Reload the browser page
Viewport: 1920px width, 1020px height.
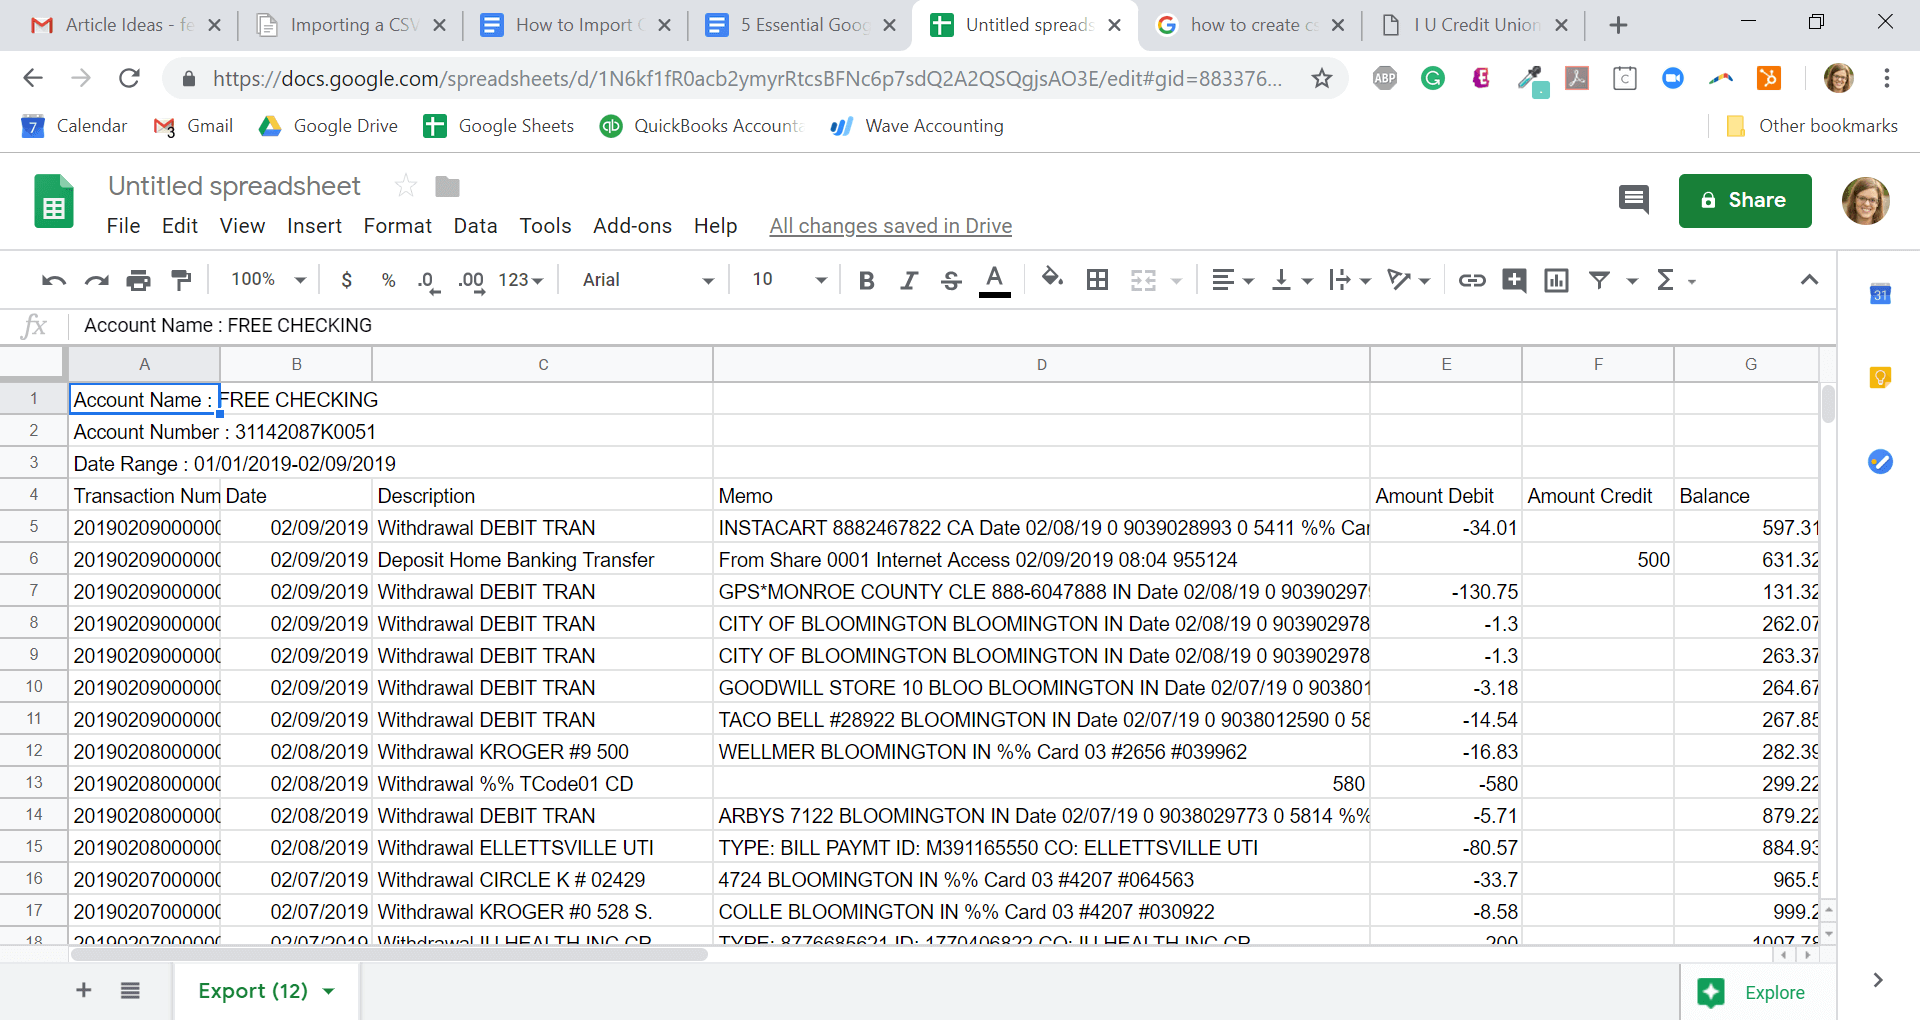129,78
